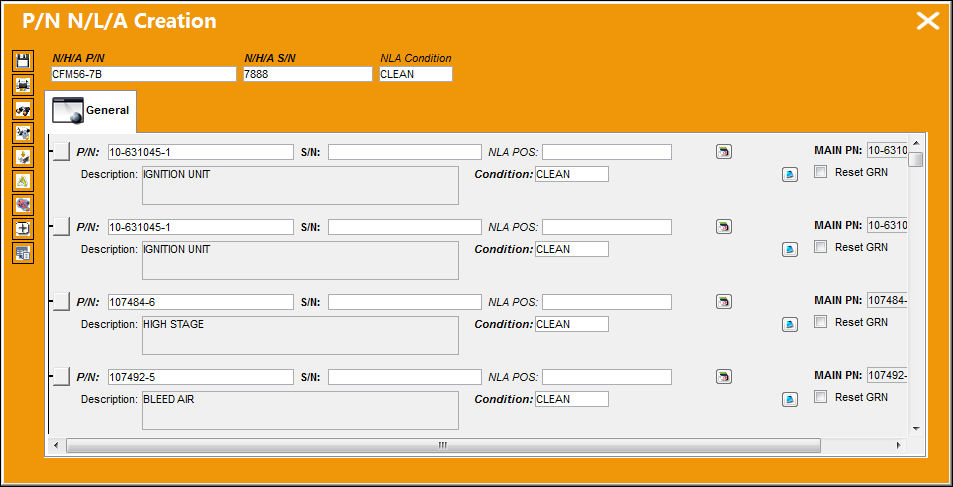Viewport: 953px width, 487px height.
Task: Click the N/H/A S/N field showing 7888
Action: 308,74
